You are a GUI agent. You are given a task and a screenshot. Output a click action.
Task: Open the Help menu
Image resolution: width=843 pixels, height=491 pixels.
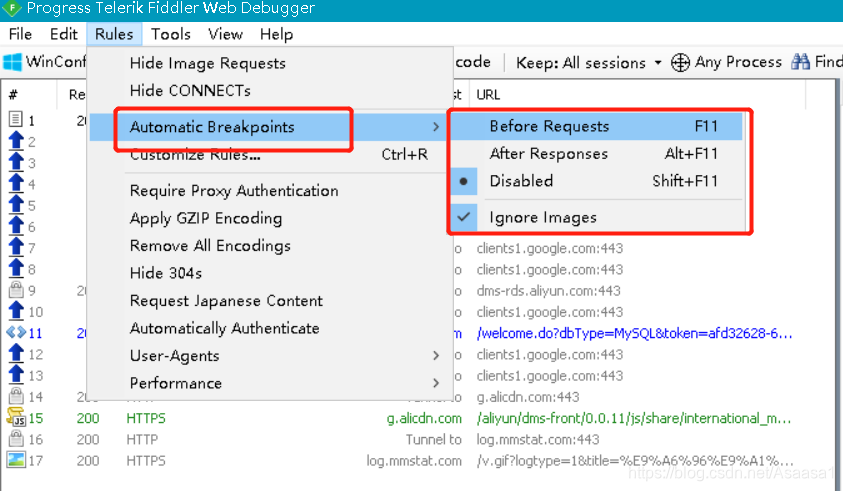[x=276, y=34]
